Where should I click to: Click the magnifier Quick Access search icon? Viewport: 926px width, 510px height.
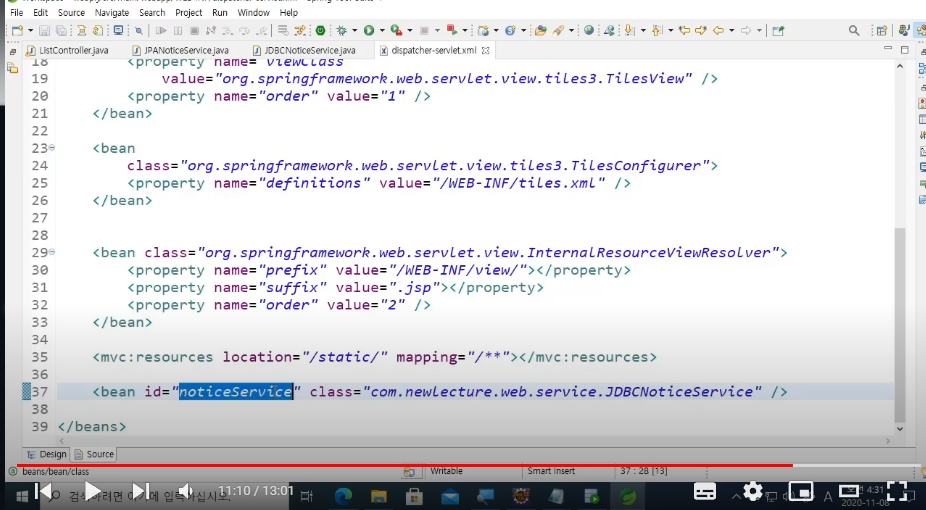point(853,31)
